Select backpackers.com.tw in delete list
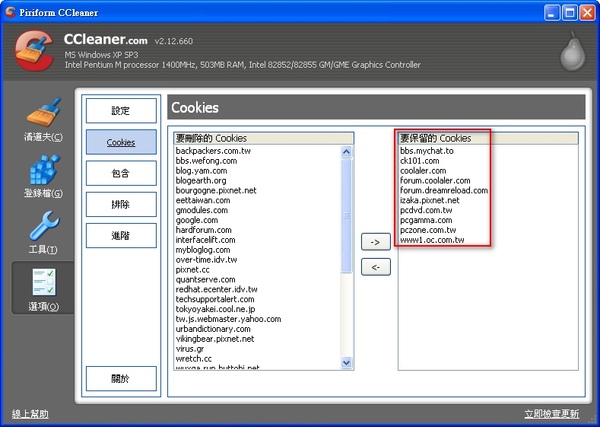Screen dimensions: 600x427 213,151
